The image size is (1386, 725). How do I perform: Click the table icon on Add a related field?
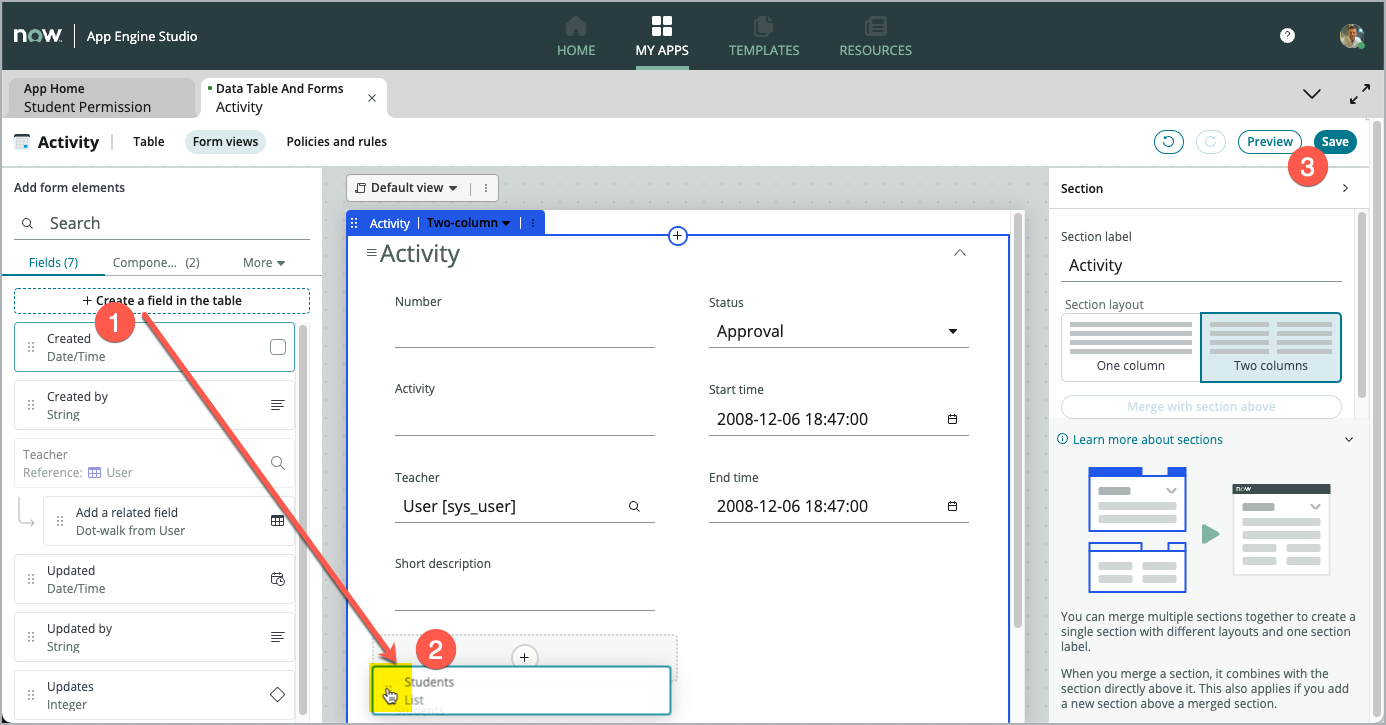[278, 521]
